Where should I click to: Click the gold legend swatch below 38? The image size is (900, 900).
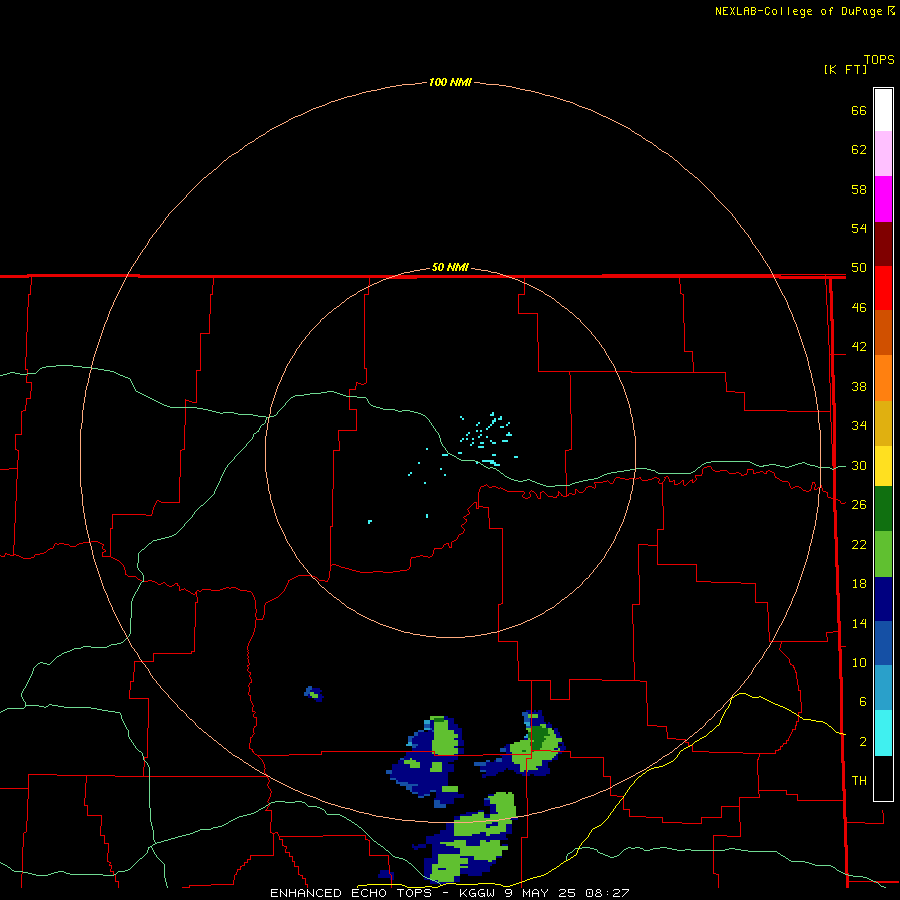point(883,423)
